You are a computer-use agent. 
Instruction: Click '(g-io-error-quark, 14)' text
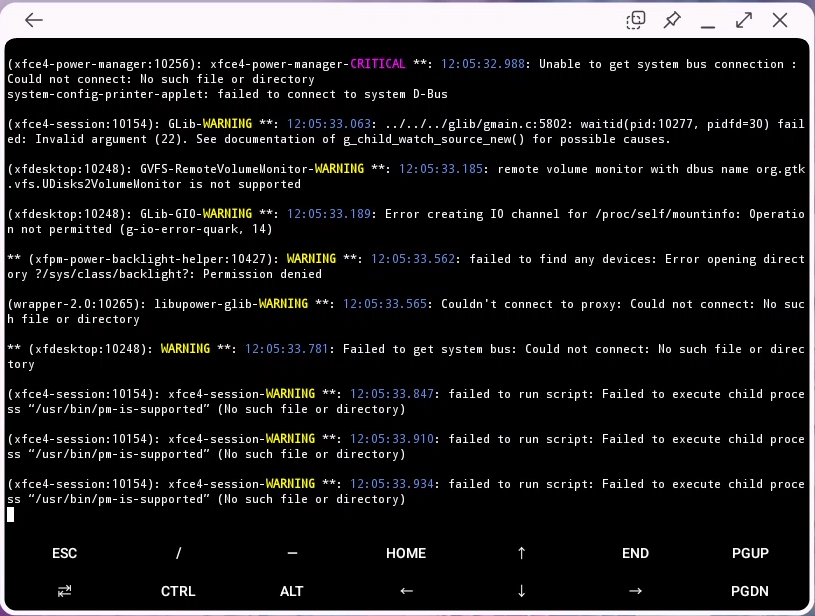[196, 229]
